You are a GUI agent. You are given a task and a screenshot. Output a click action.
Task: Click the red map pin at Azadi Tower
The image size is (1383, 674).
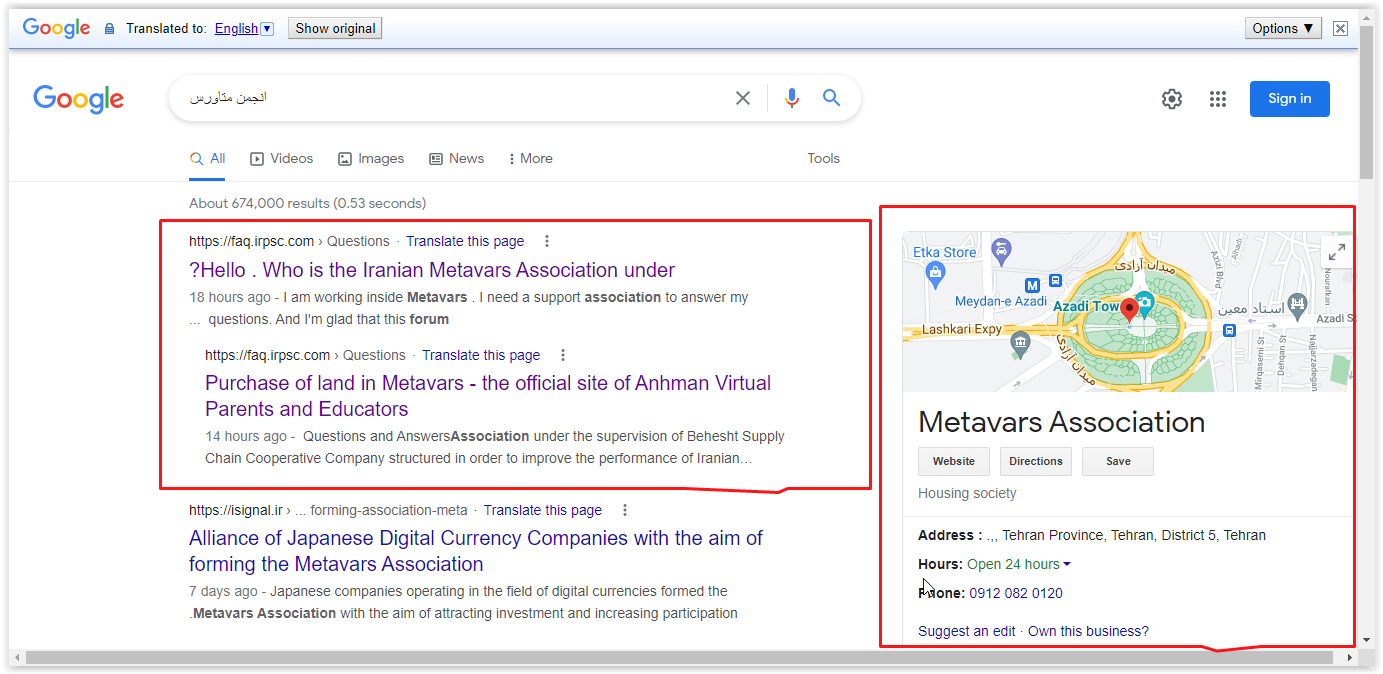[x=1129, y=308]
